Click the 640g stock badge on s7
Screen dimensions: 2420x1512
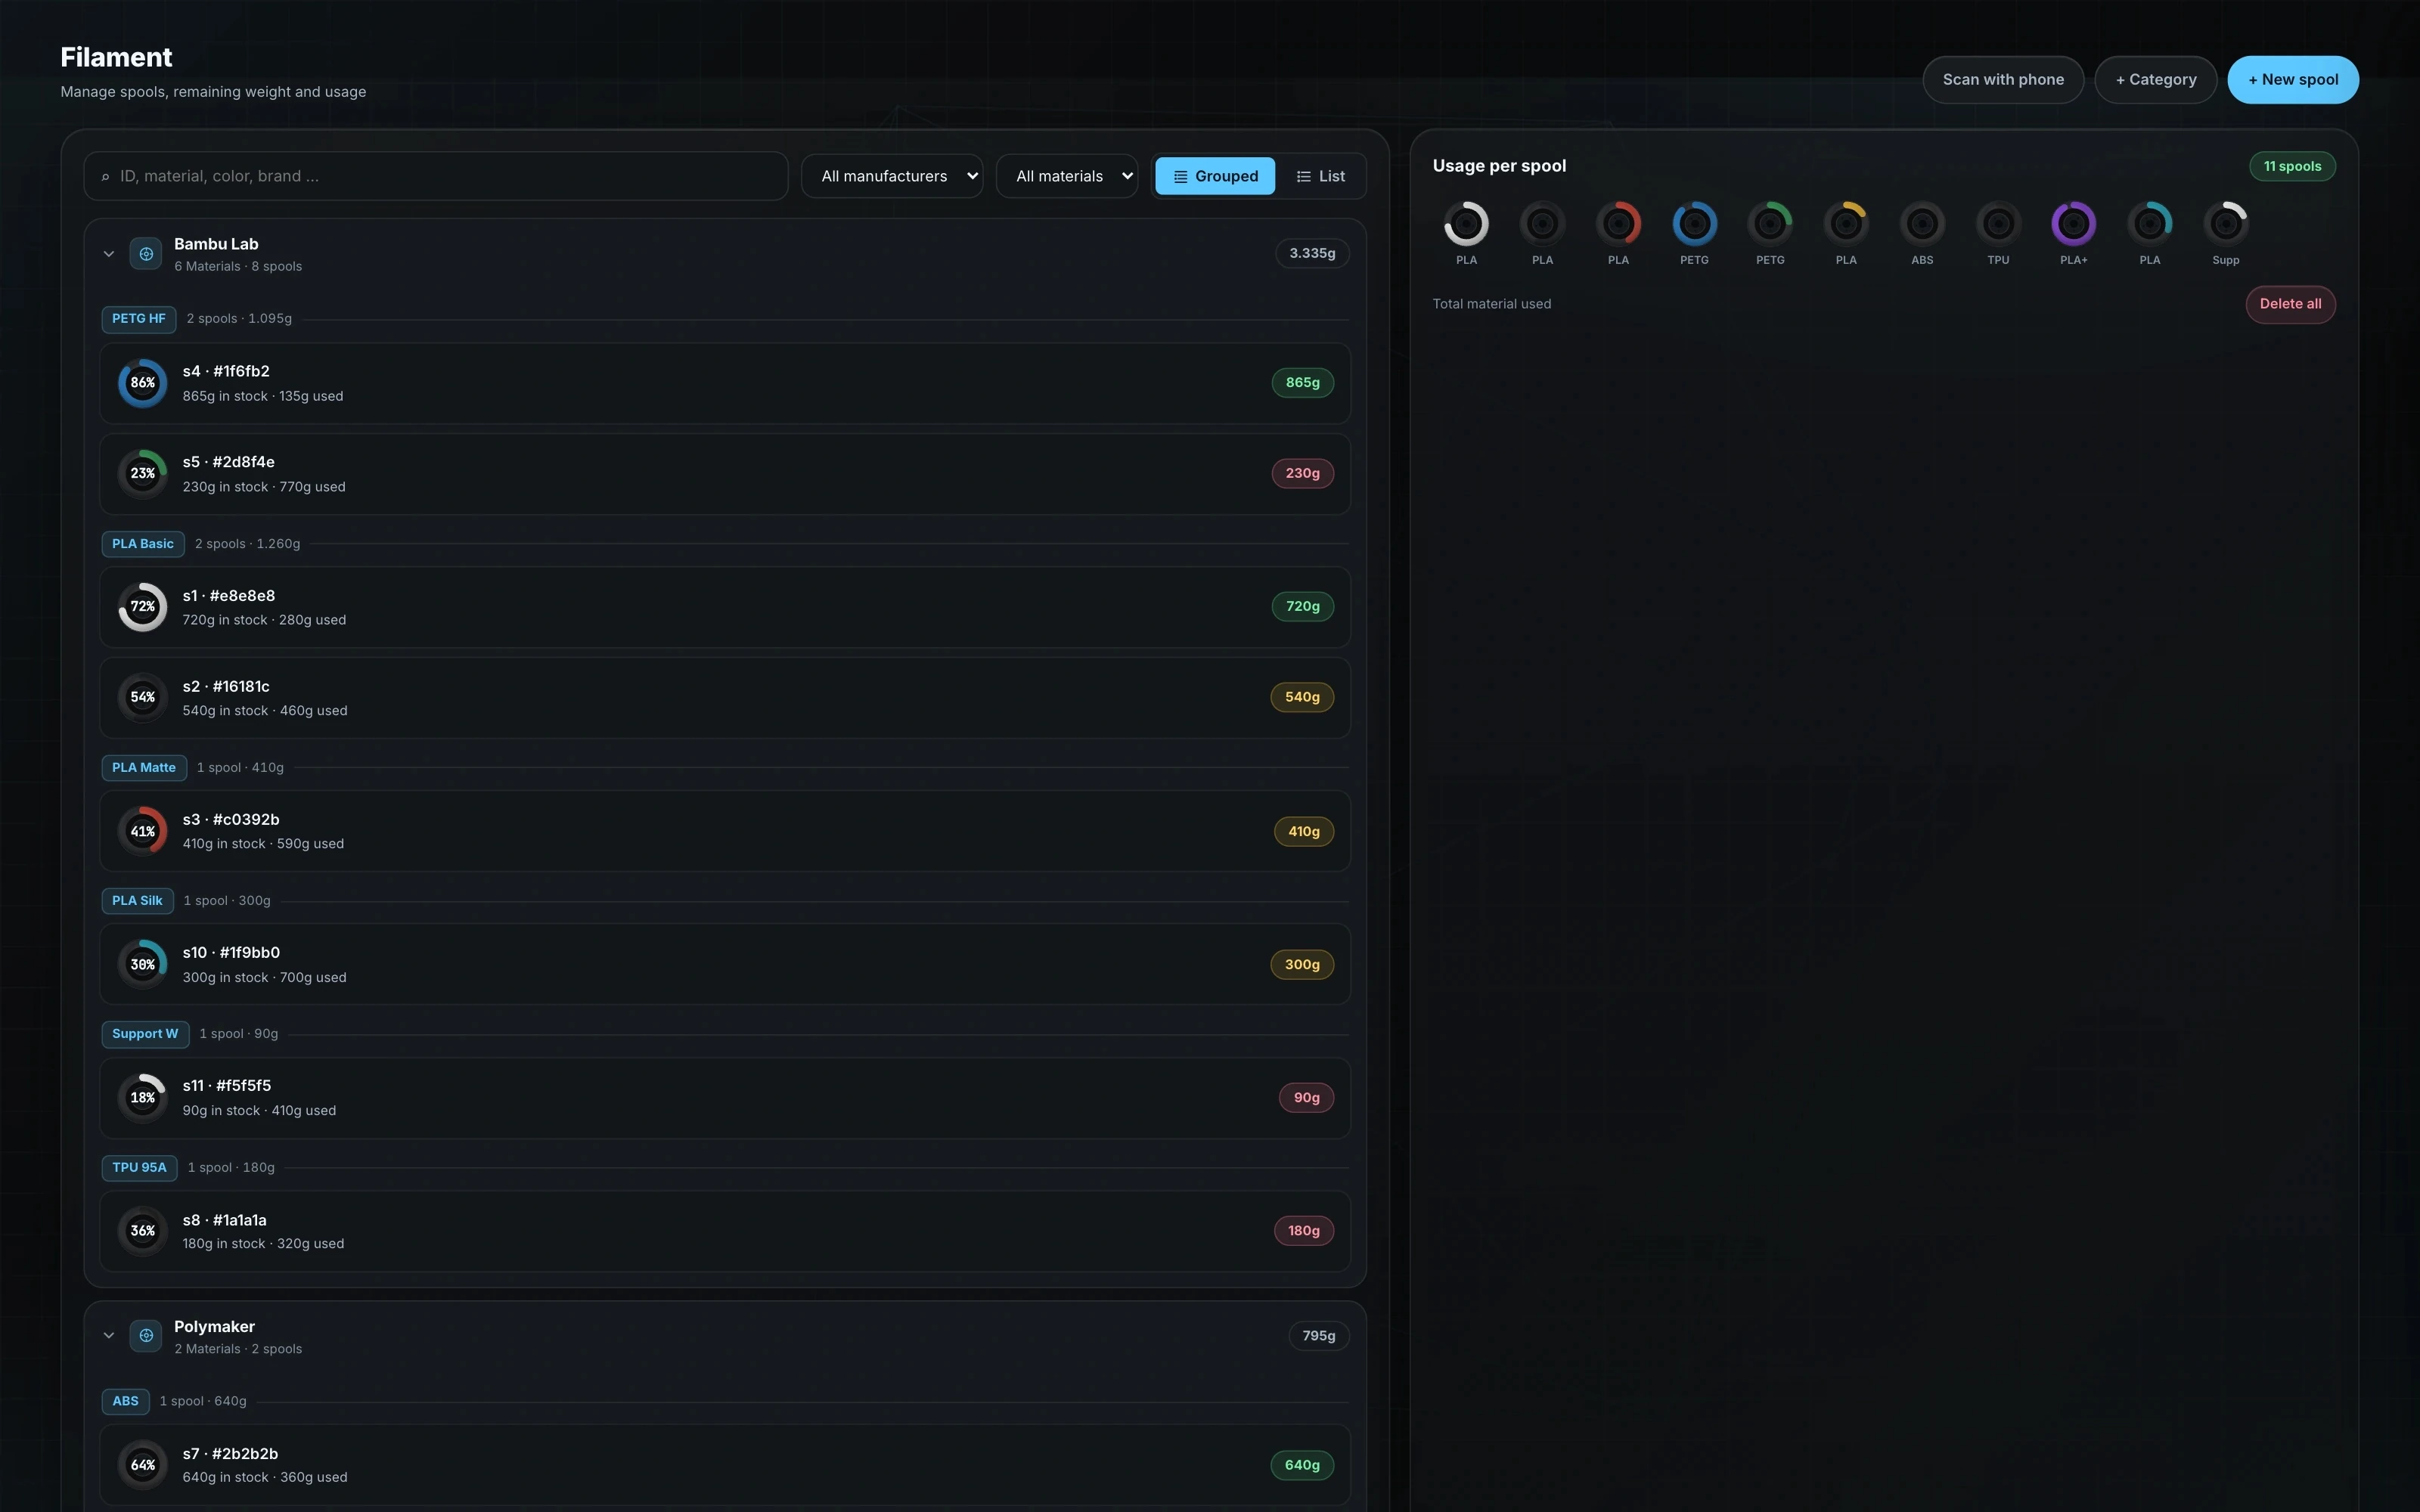coord(1302,1465)
